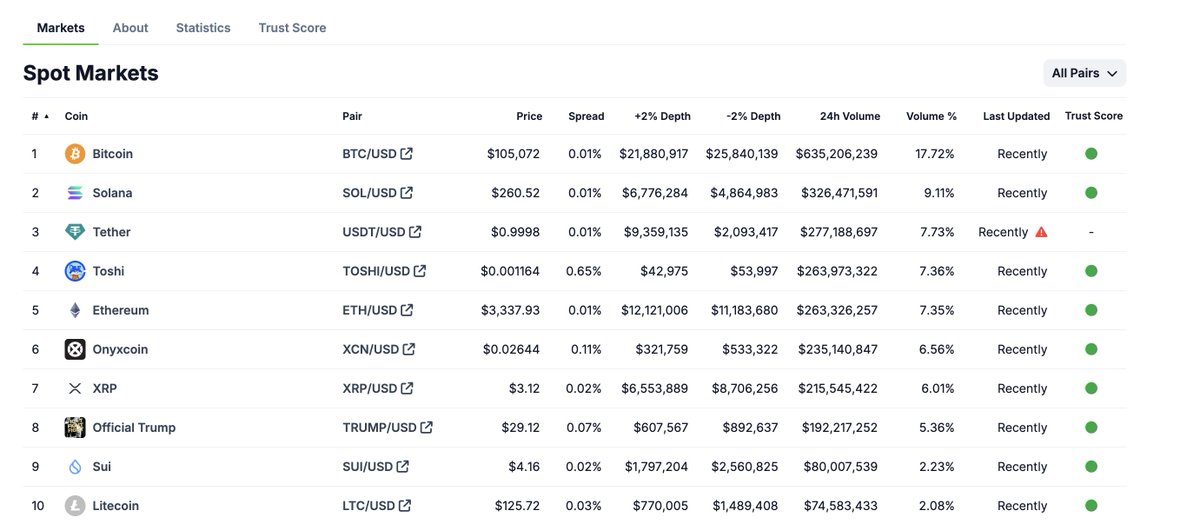
Task: Open external link icon beside TOSHI/USD
Action: tap(420, 271)
